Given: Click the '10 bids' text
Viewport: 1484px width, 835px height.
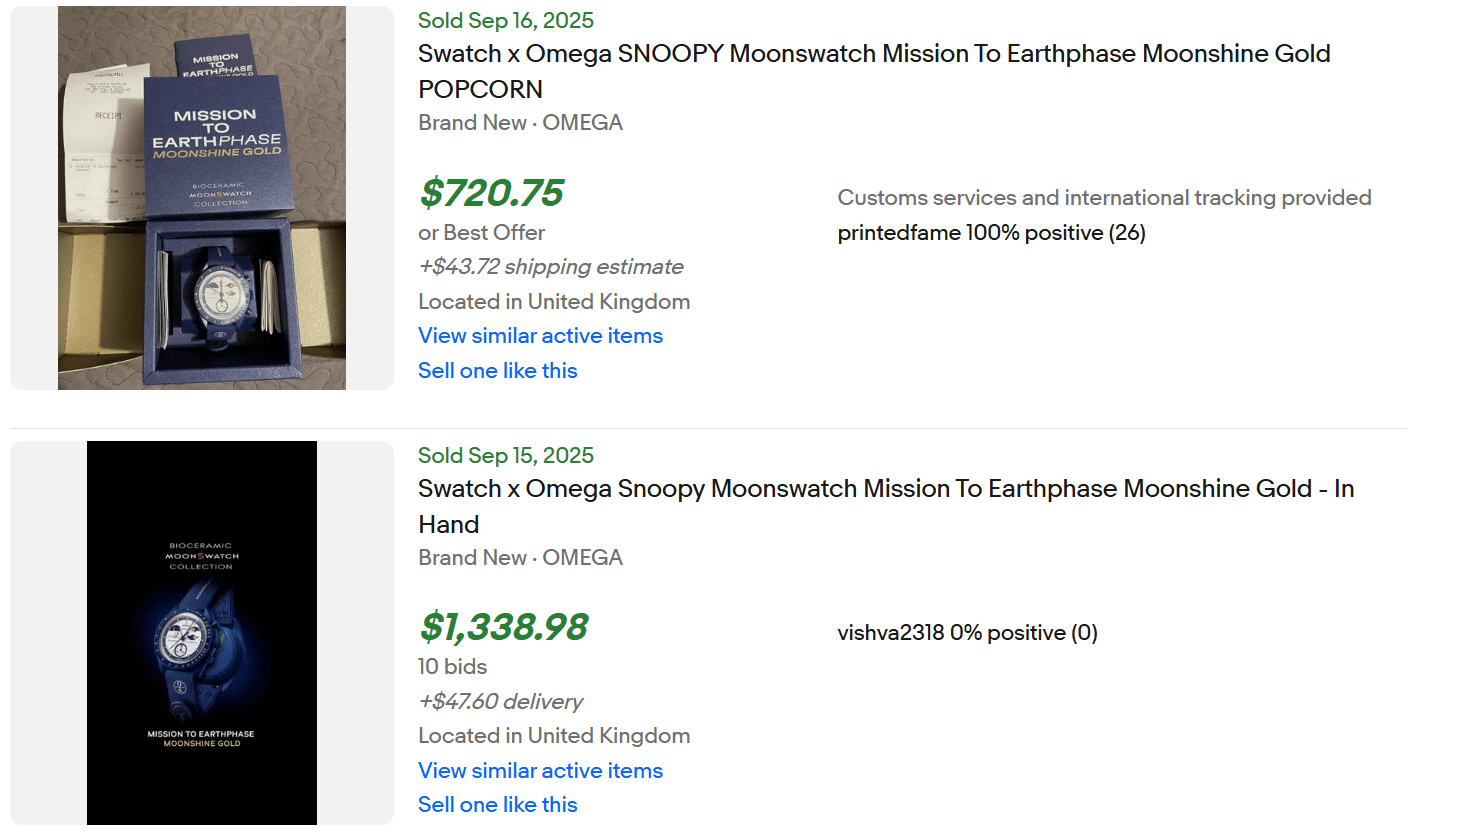Looking at the screenshot, I should coord(452,667).
